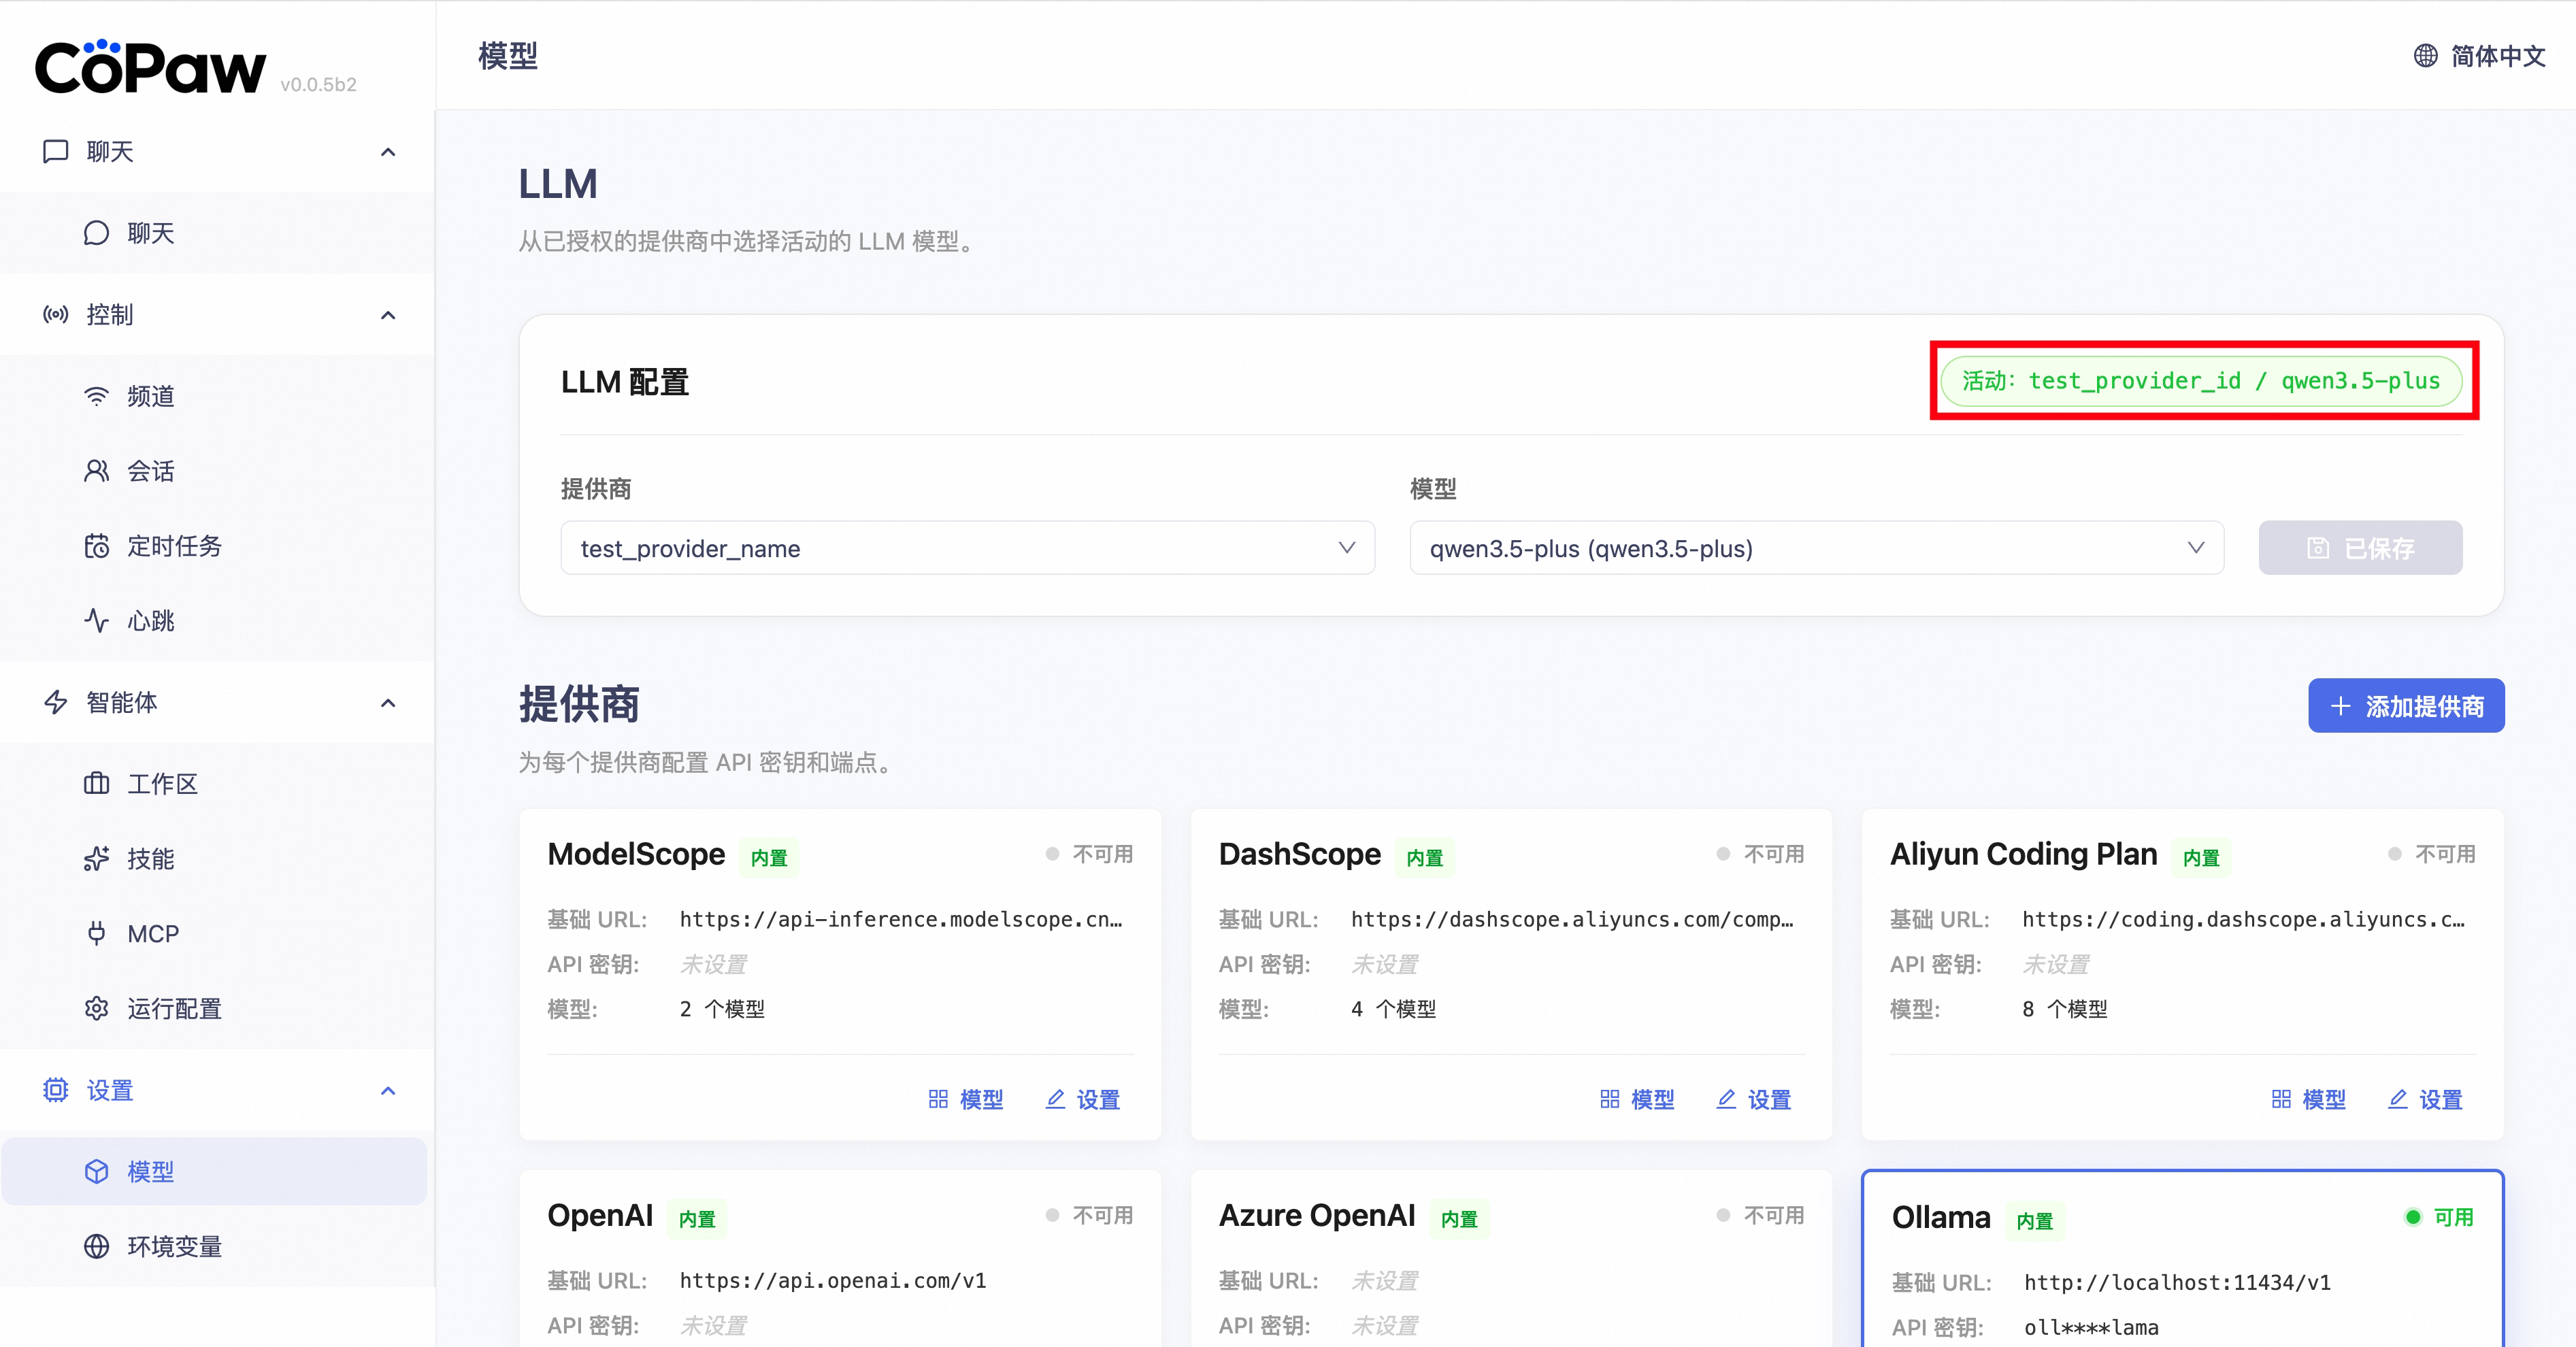Collapse the 控制 sidebar section

388,315
